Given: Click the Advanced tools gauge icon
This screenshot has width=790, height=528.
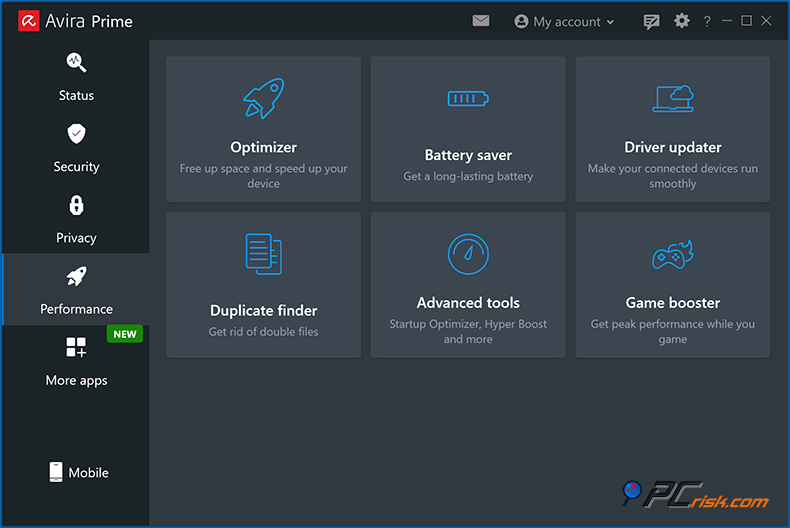Looking at the screenshot, I should point(468,254).
